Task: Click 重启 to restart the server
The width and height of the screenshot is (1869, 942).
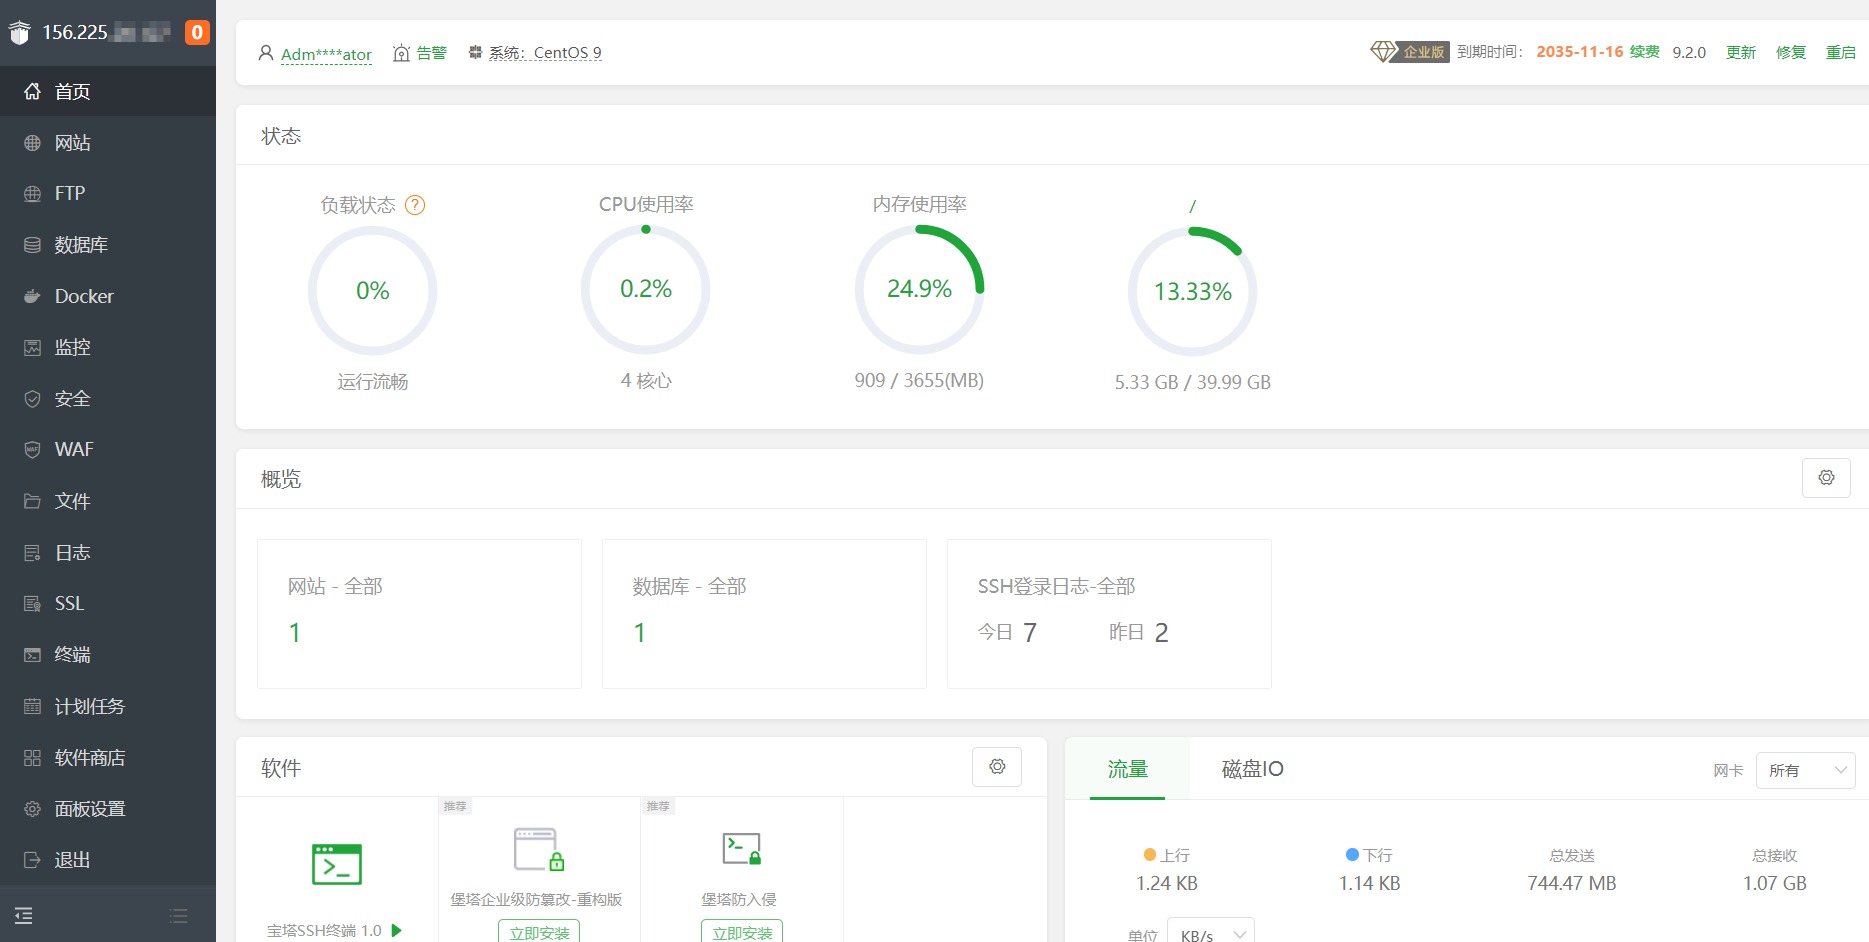Action: [1843, 52]
